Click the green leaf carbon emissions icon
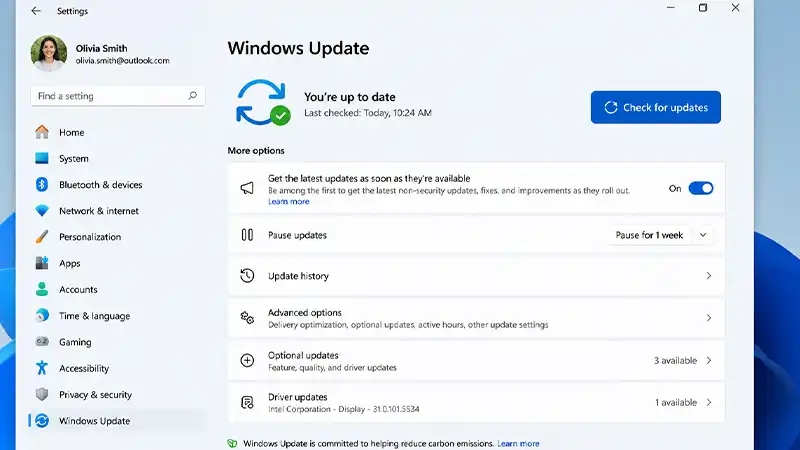Screen dimensions: 800x450 point(232,443)
